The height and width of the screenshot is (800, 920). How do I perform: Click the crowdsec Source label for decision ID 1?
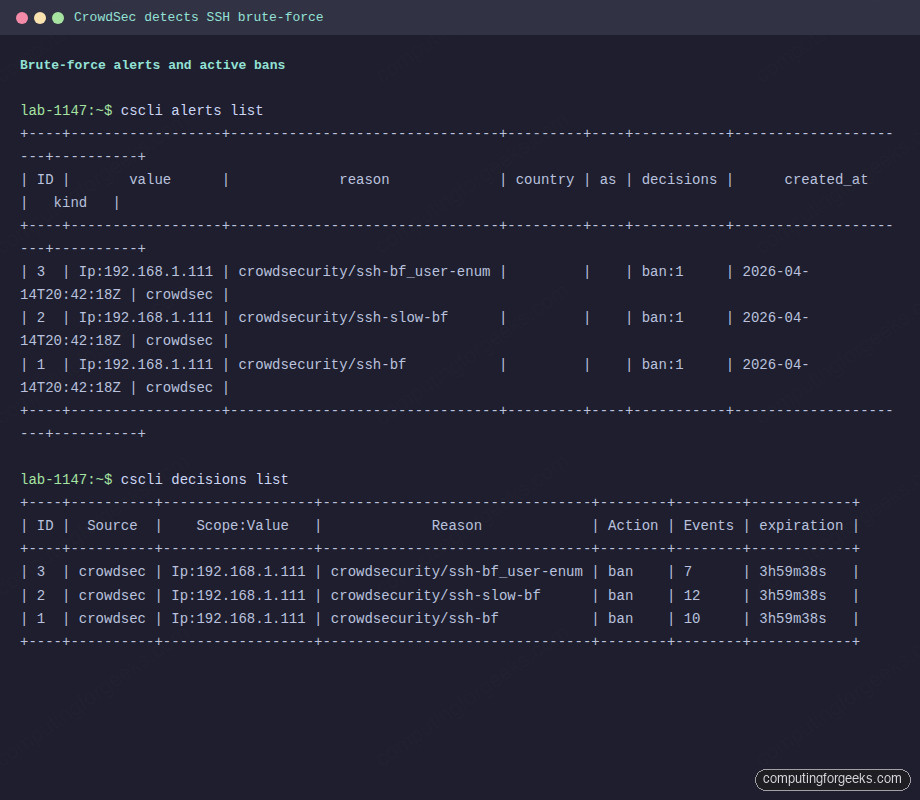(112, 618)
